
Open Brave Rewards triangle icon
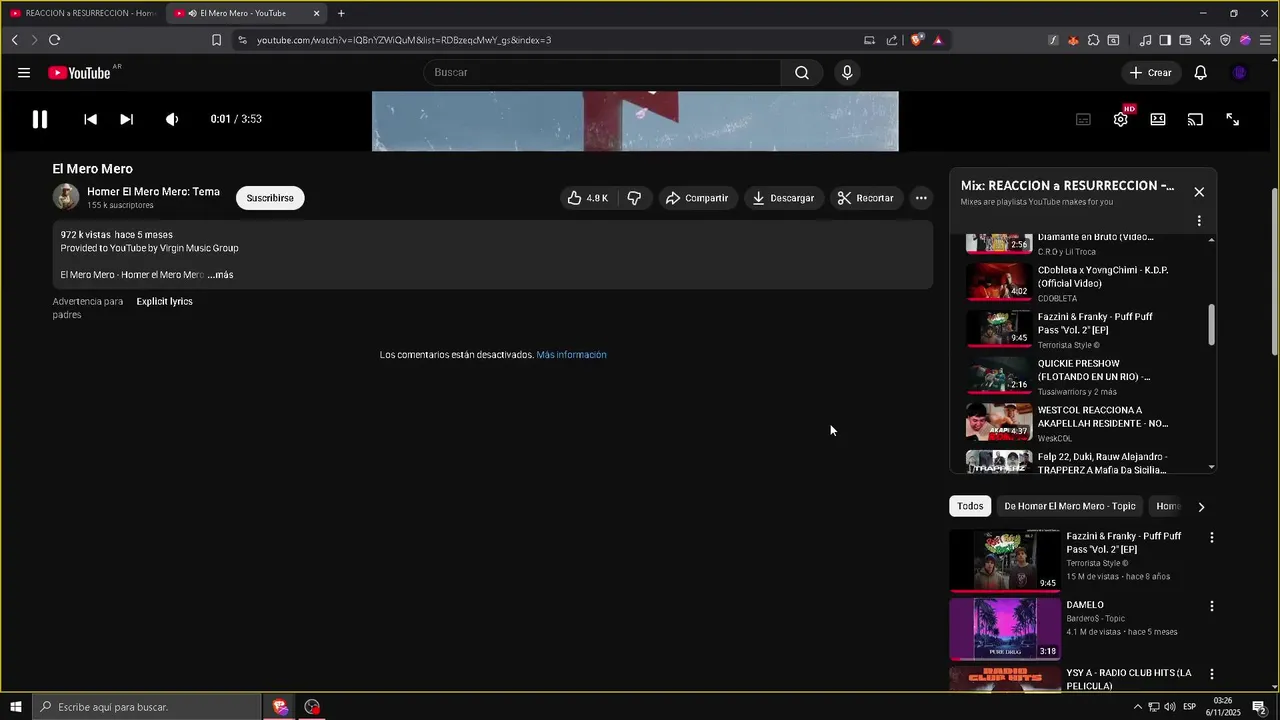pos(938,40)
